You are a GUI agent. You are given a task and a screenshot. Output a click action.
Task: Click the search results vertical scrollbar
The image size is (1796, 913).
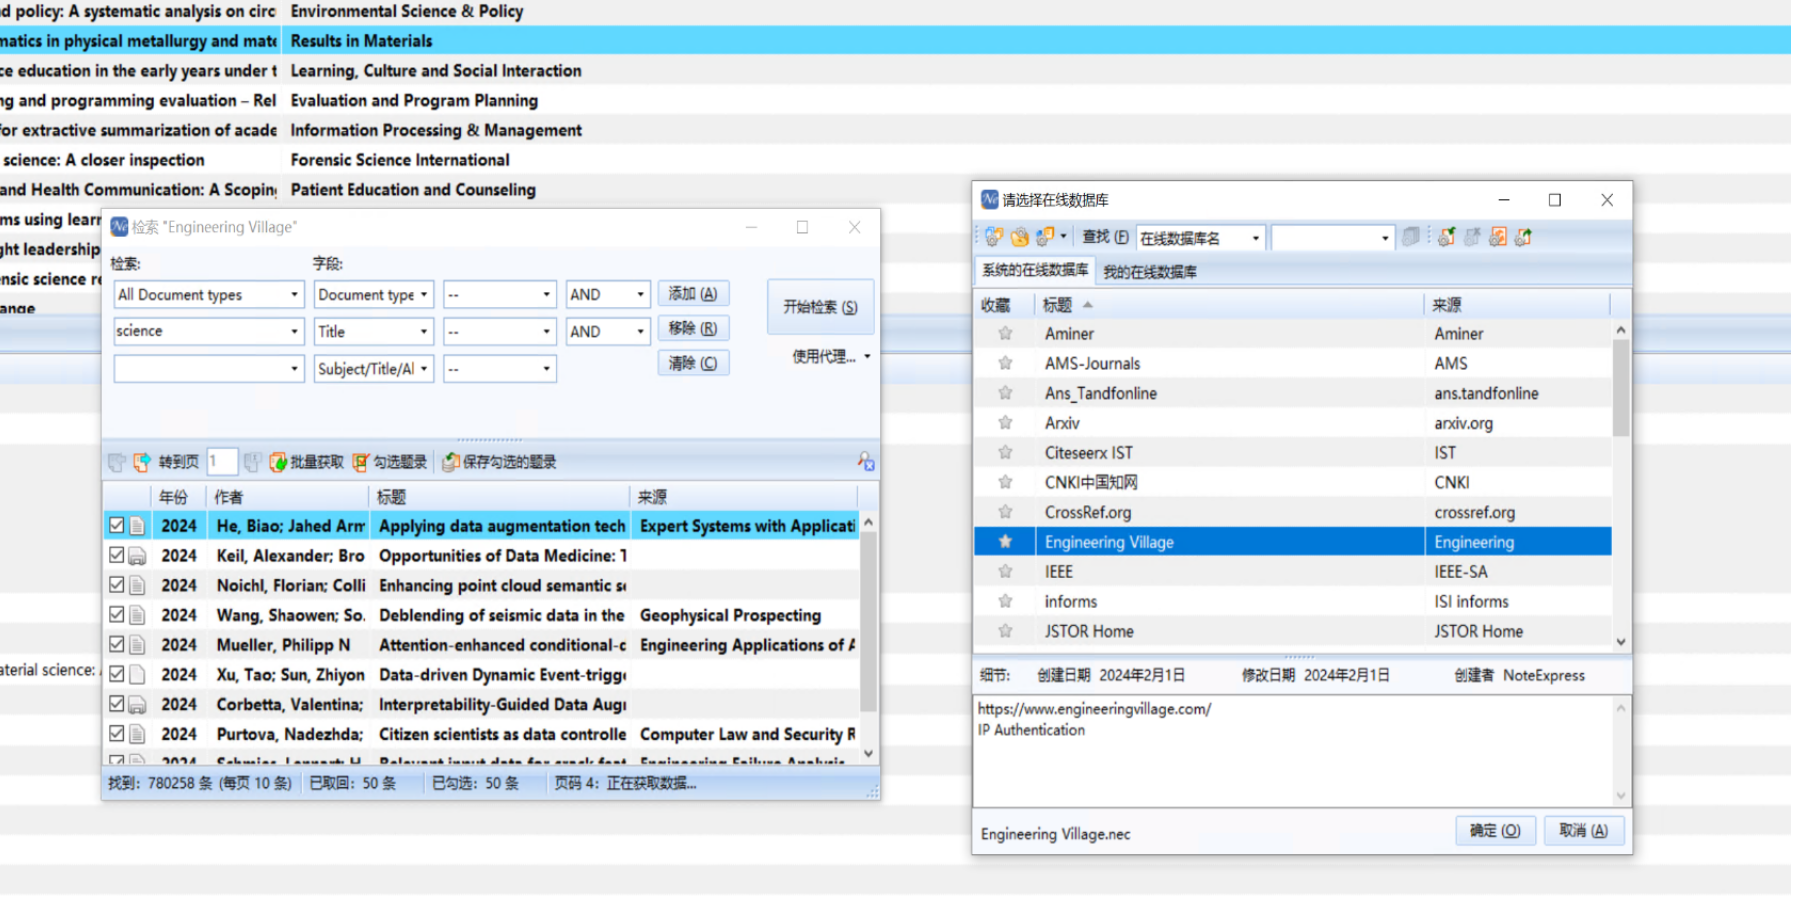(868, 620)
